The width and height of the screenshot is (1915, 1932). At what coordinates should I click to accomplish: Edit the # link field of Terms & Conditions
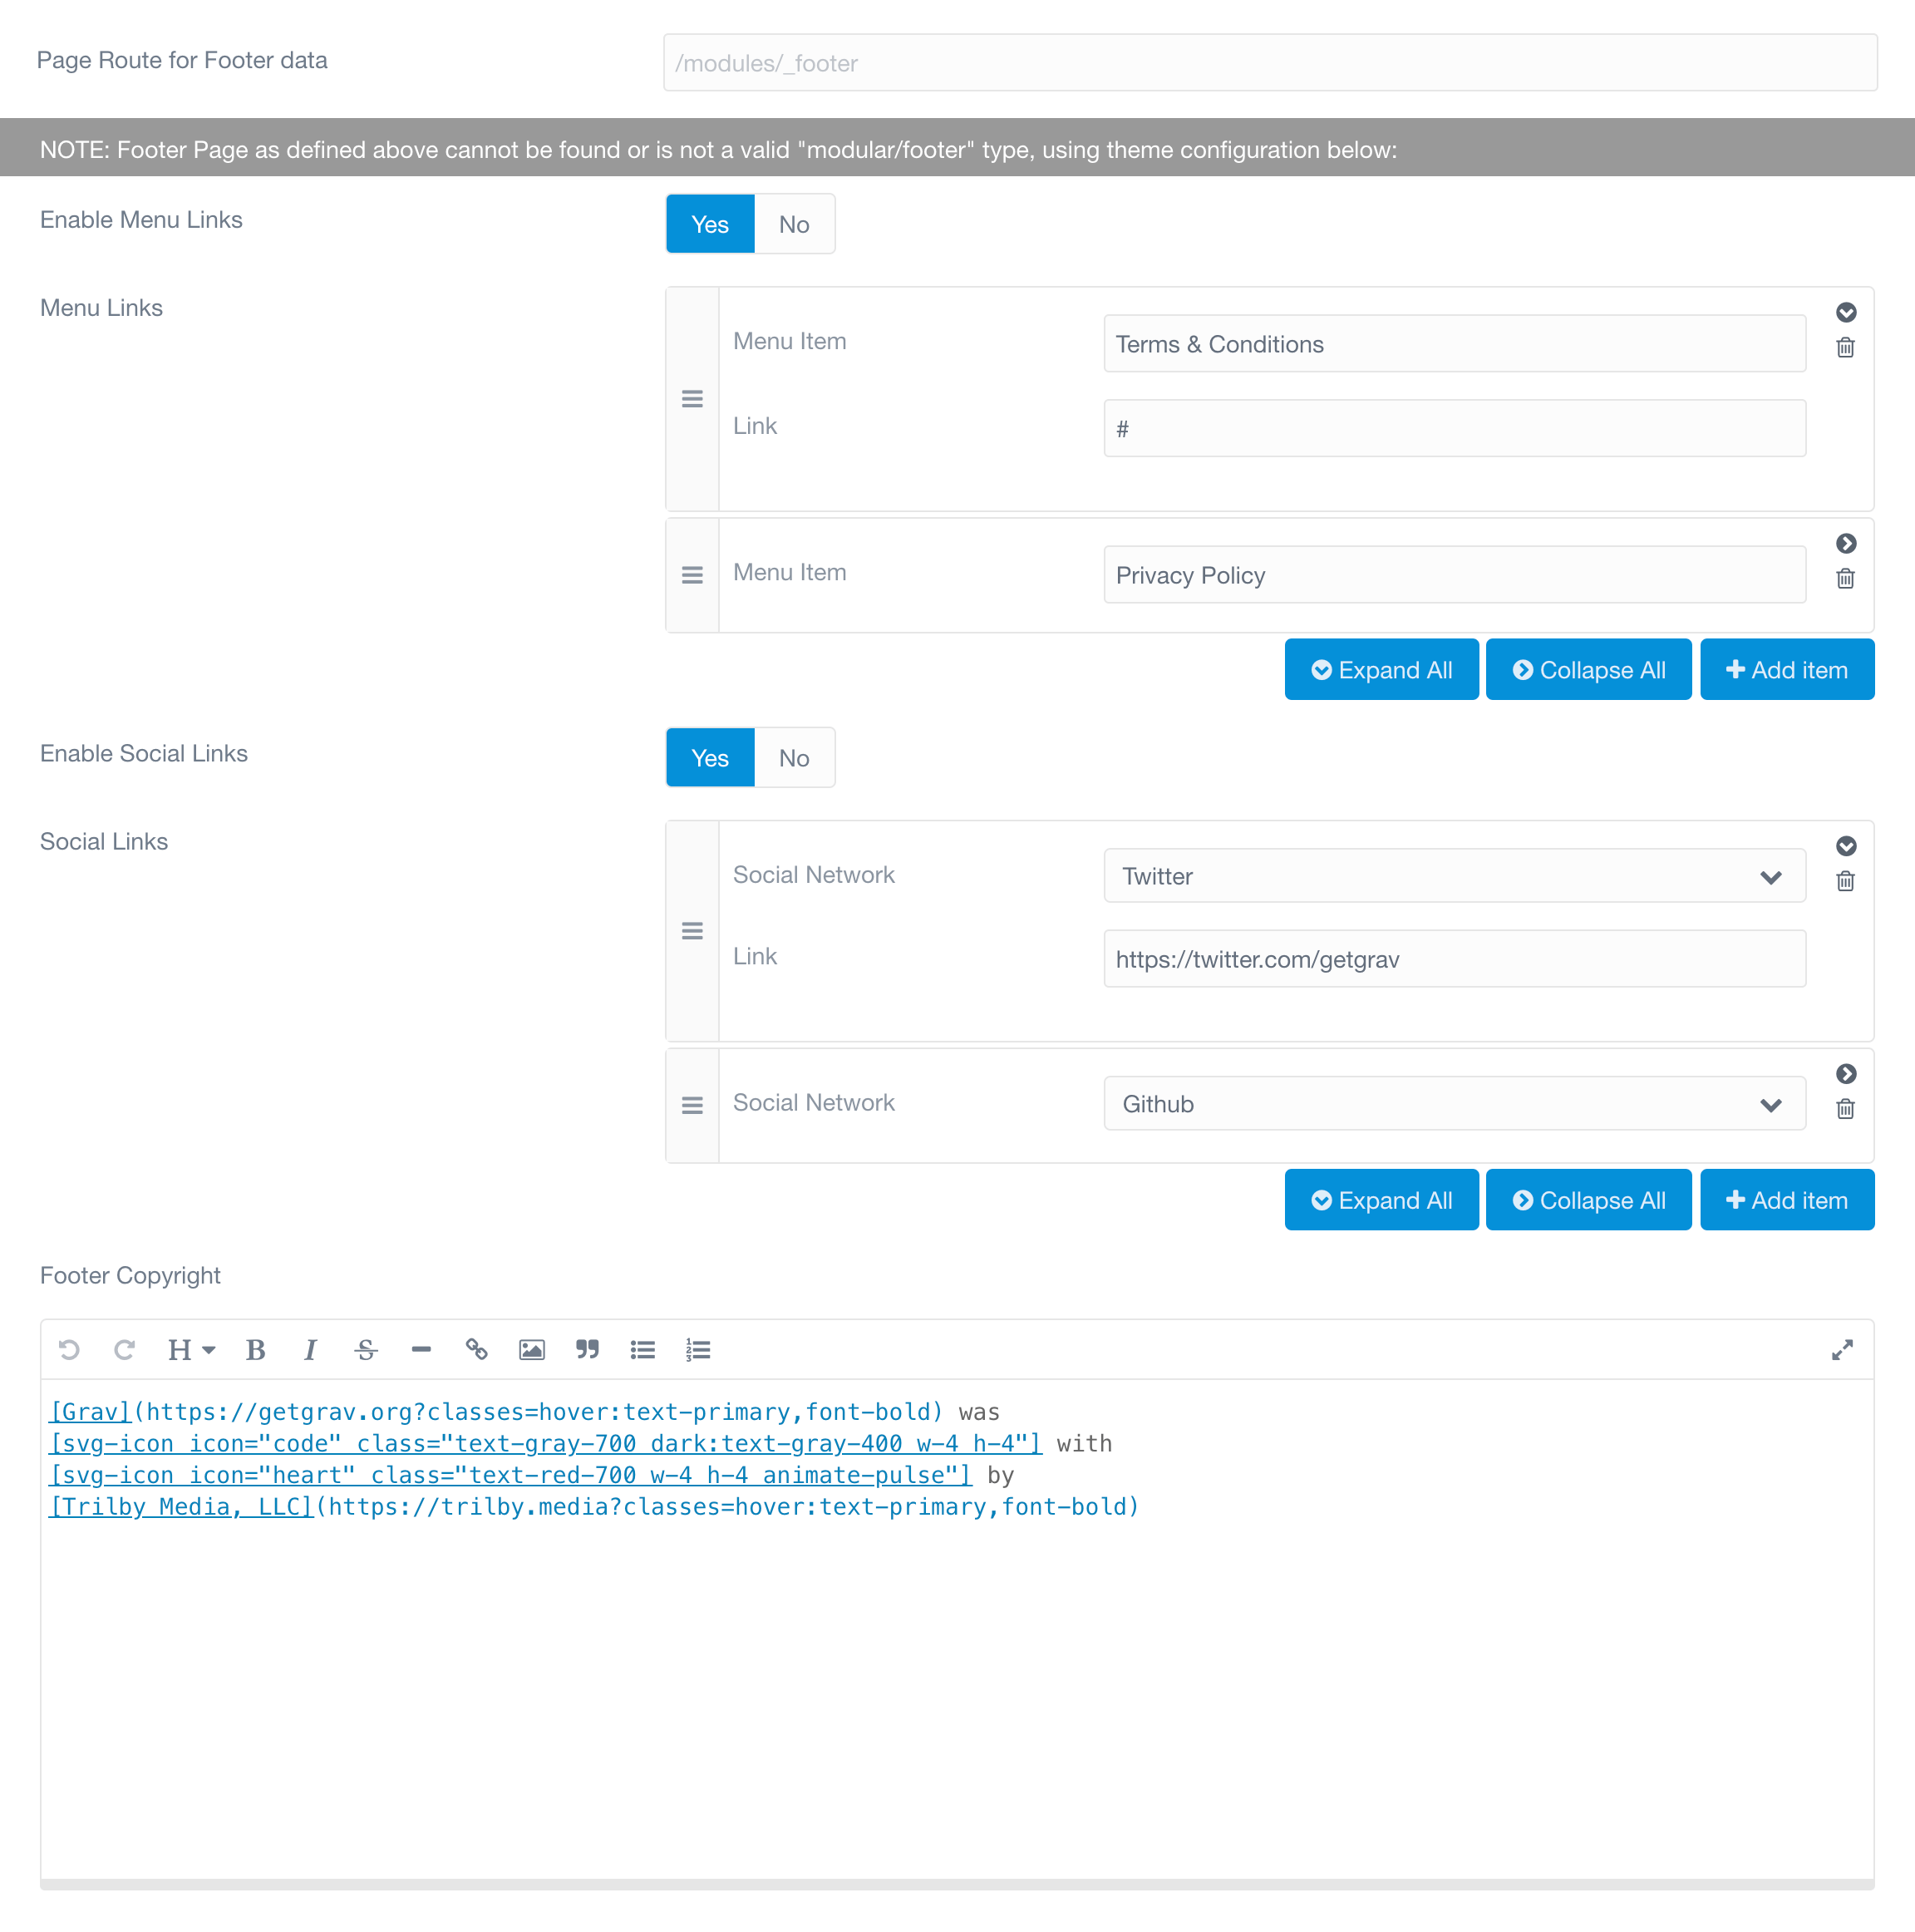coord(1454,429)
